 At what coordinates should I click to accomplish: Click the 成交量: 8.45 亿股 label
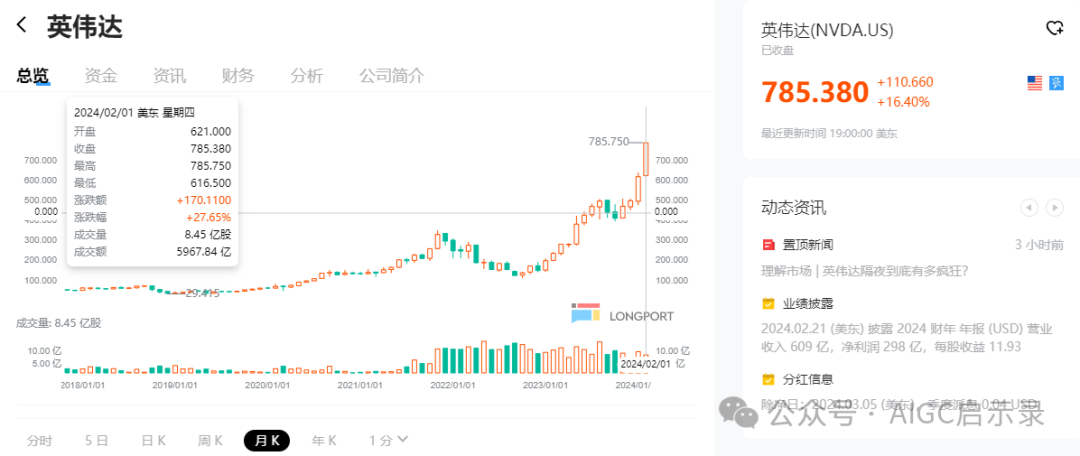(59, 322)
